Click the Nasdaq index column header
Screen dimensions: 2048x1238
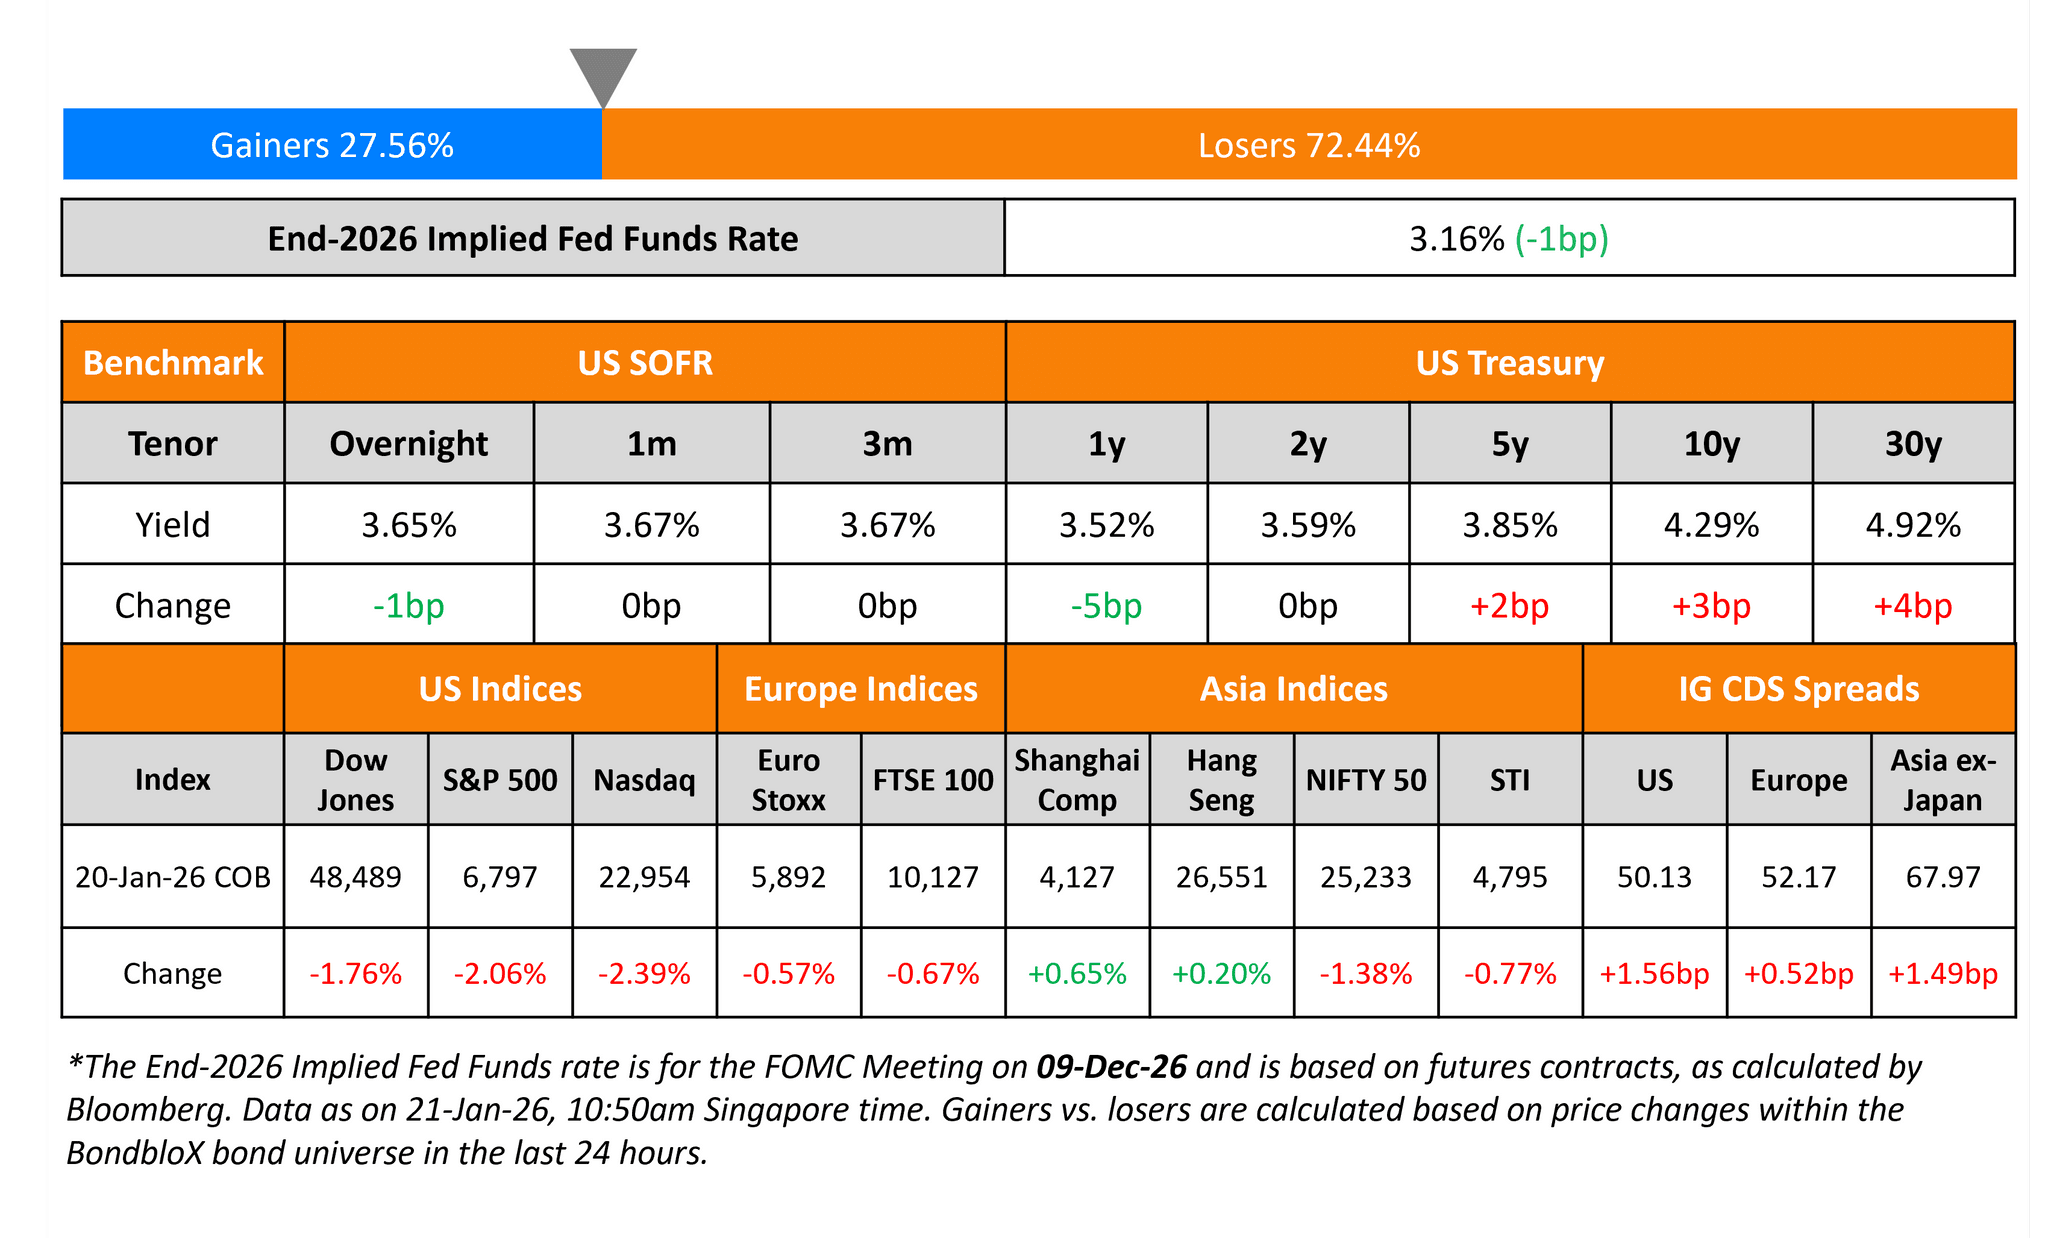[x=644, y=780]
